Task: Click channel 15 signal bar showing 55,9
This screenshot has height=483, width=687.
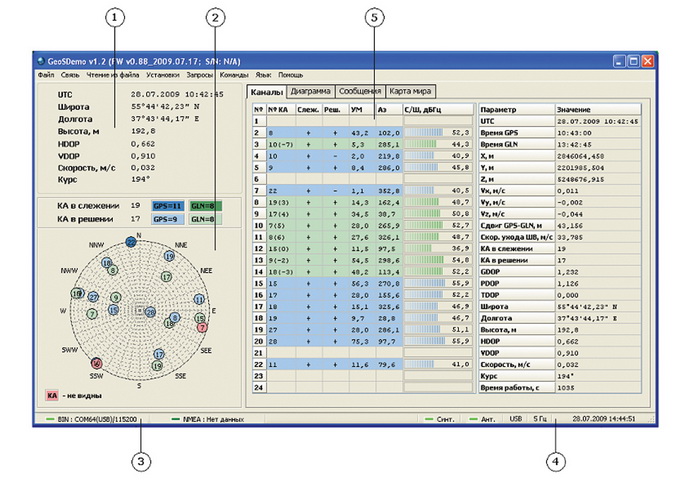Action: 438,283
